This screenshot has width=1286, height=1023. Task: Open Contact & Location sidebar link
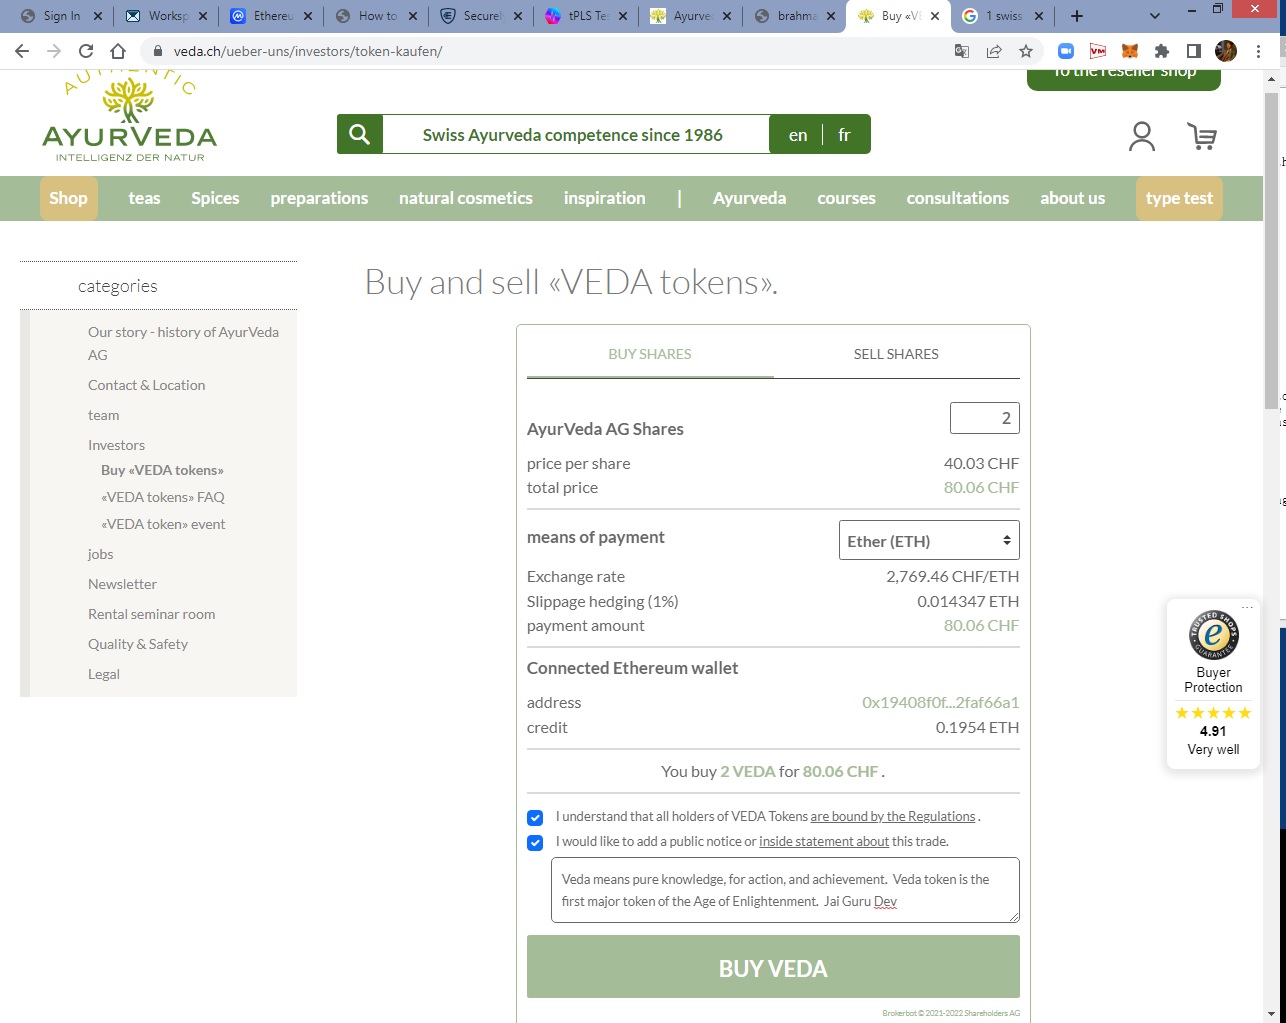point(146,385)
